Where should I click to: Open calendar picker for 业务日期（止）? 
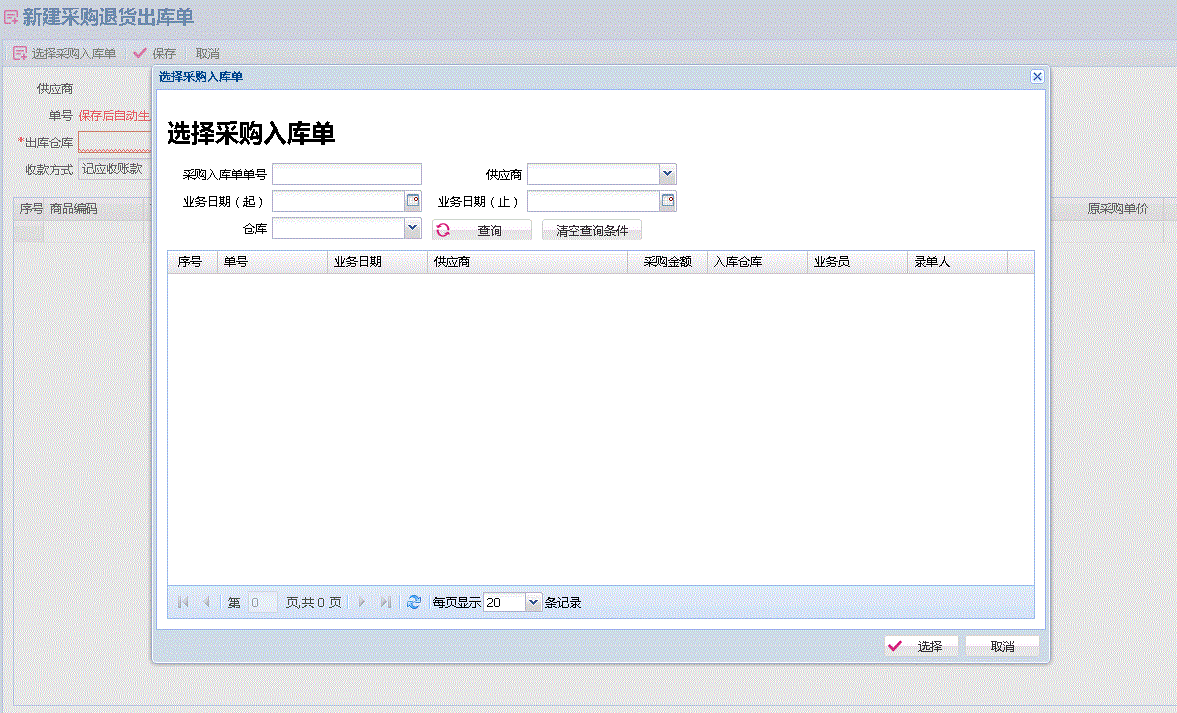668,201
